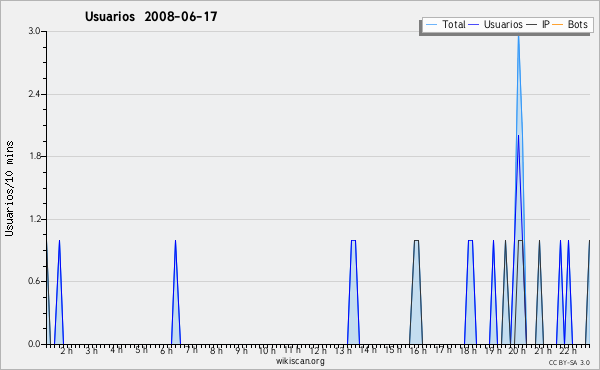The height and width of the screenshot is (370, 600).
Task: Click the '8 h' x-axis label
Action: 216,351
